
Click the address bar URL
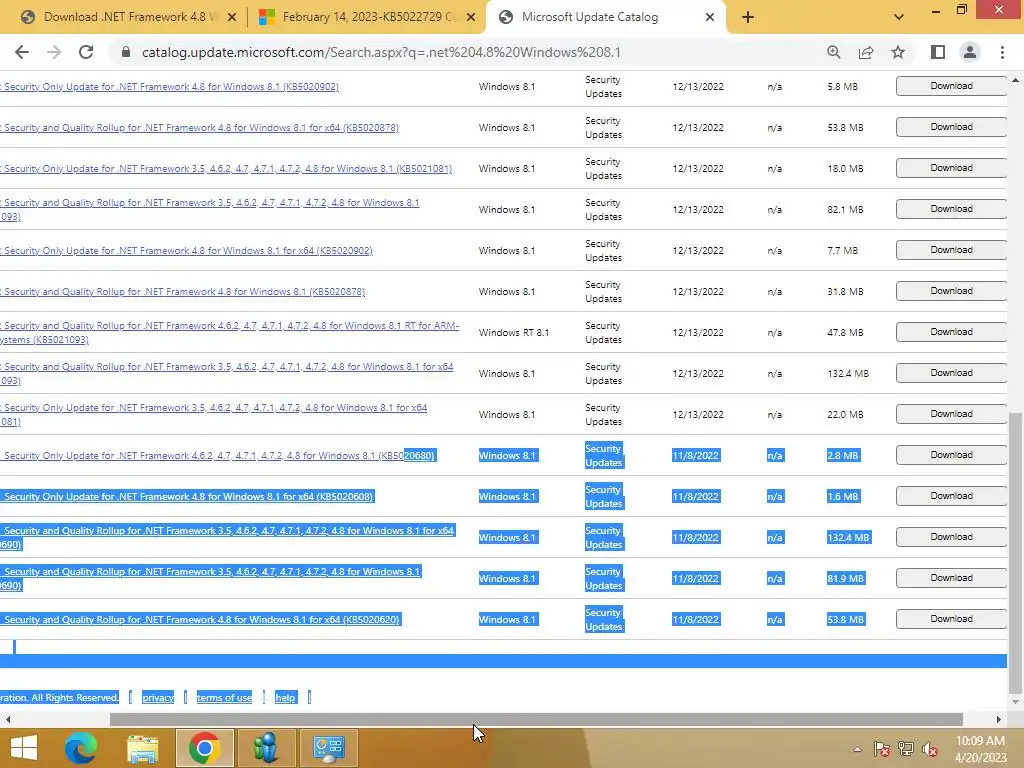pyautogui.click(x=381, y=52)
